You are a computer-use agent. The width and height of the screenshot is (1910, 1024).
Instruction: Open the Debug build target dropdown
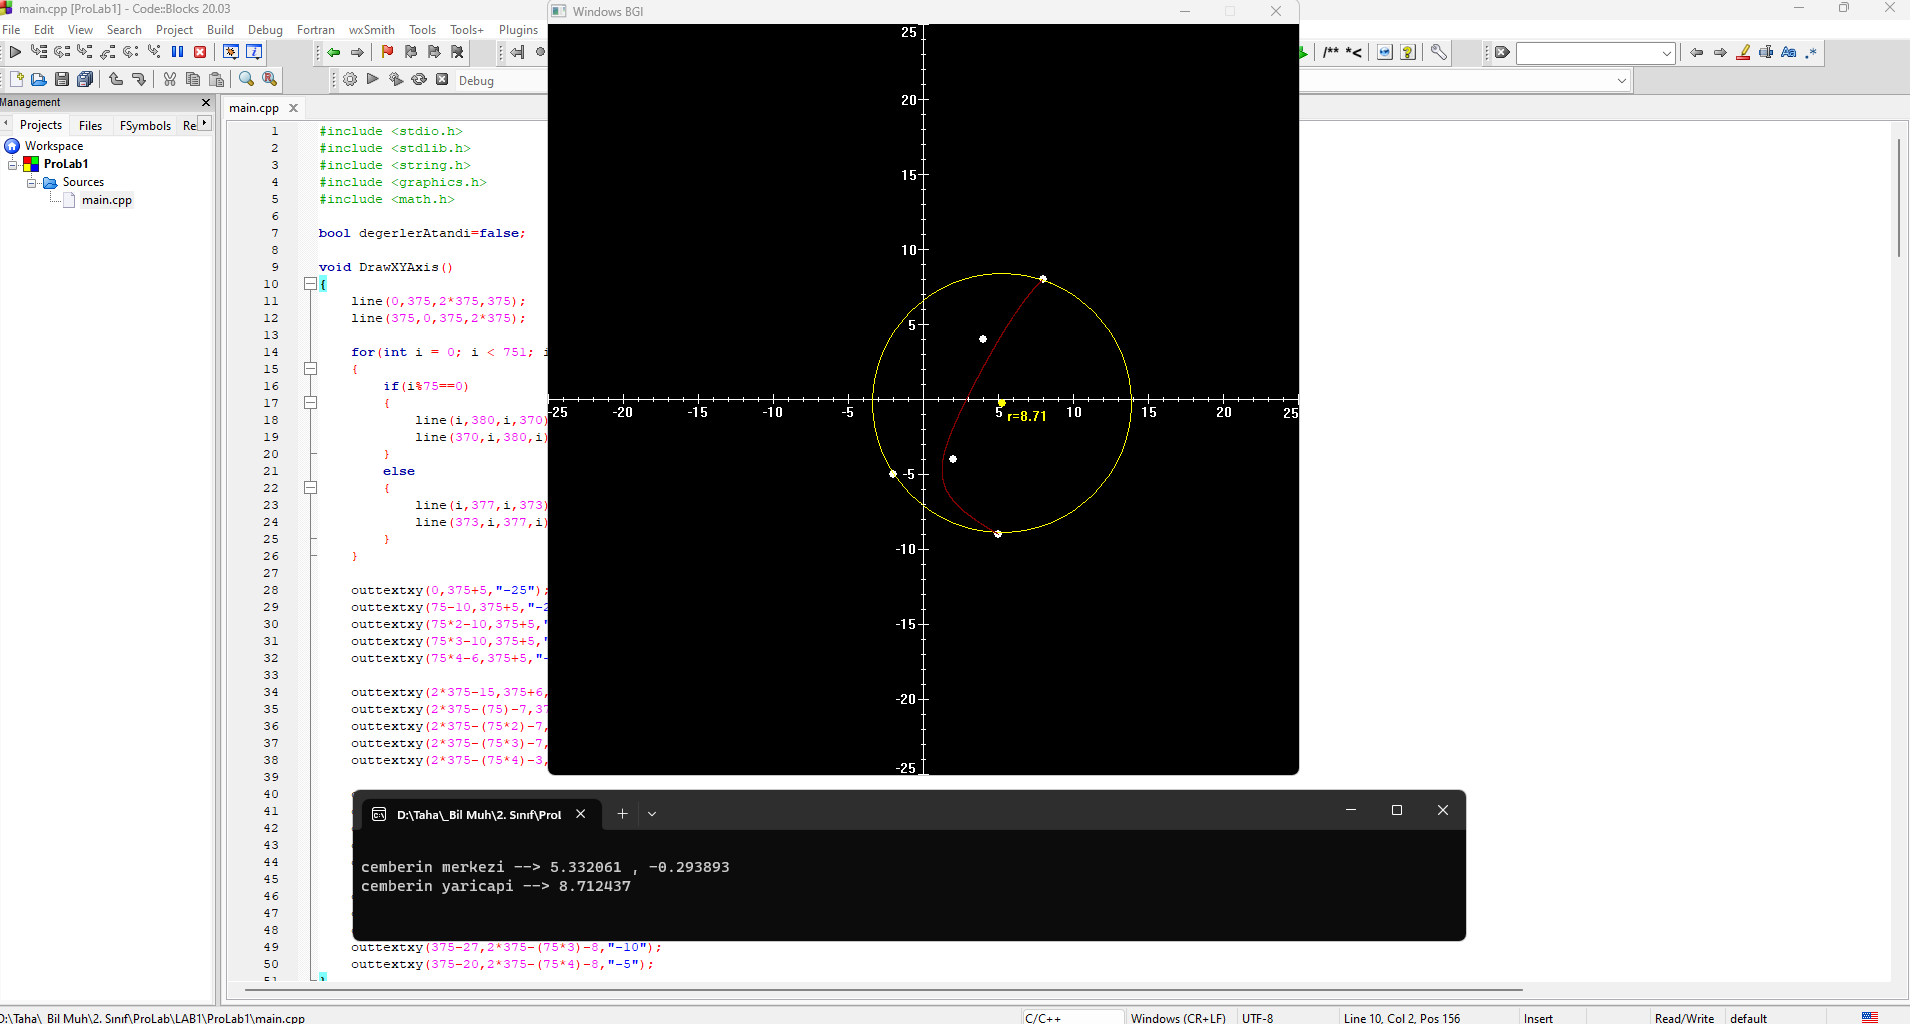pyautogui.click(x=500, y=81)
